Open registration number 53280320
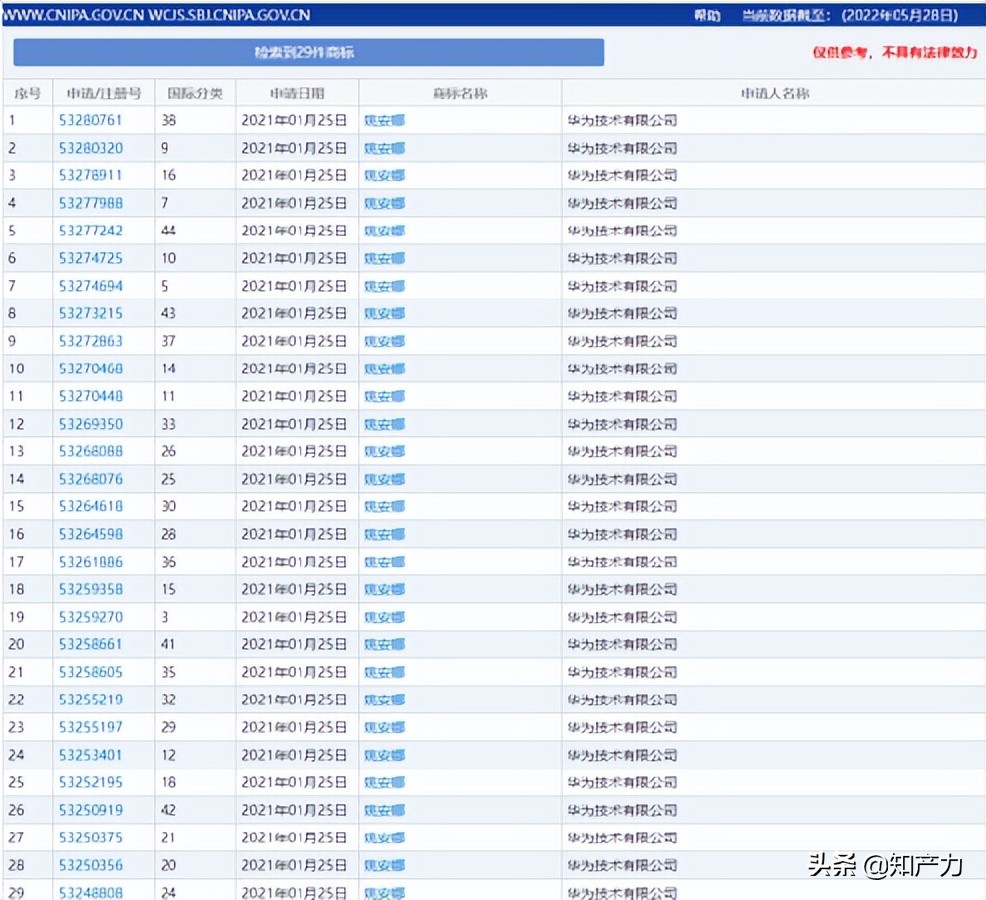This screenshot has width=986, height=900. pos(91,148)
